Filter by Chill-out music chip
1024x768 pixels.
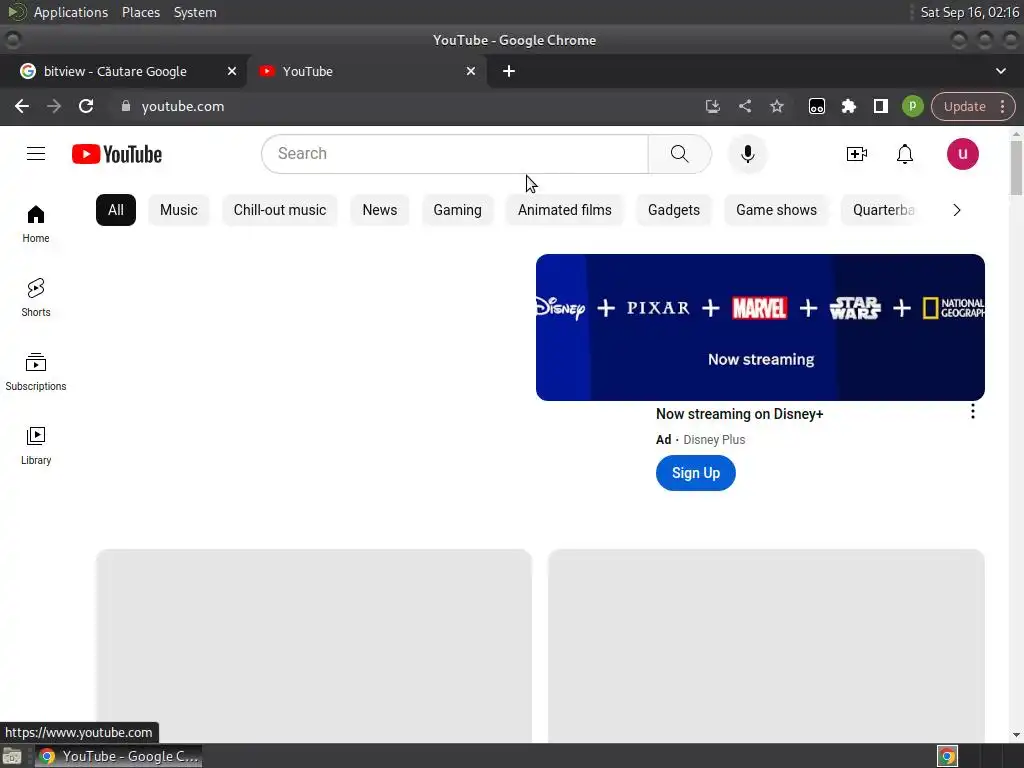pyautogui.click(x=280, y=210)
